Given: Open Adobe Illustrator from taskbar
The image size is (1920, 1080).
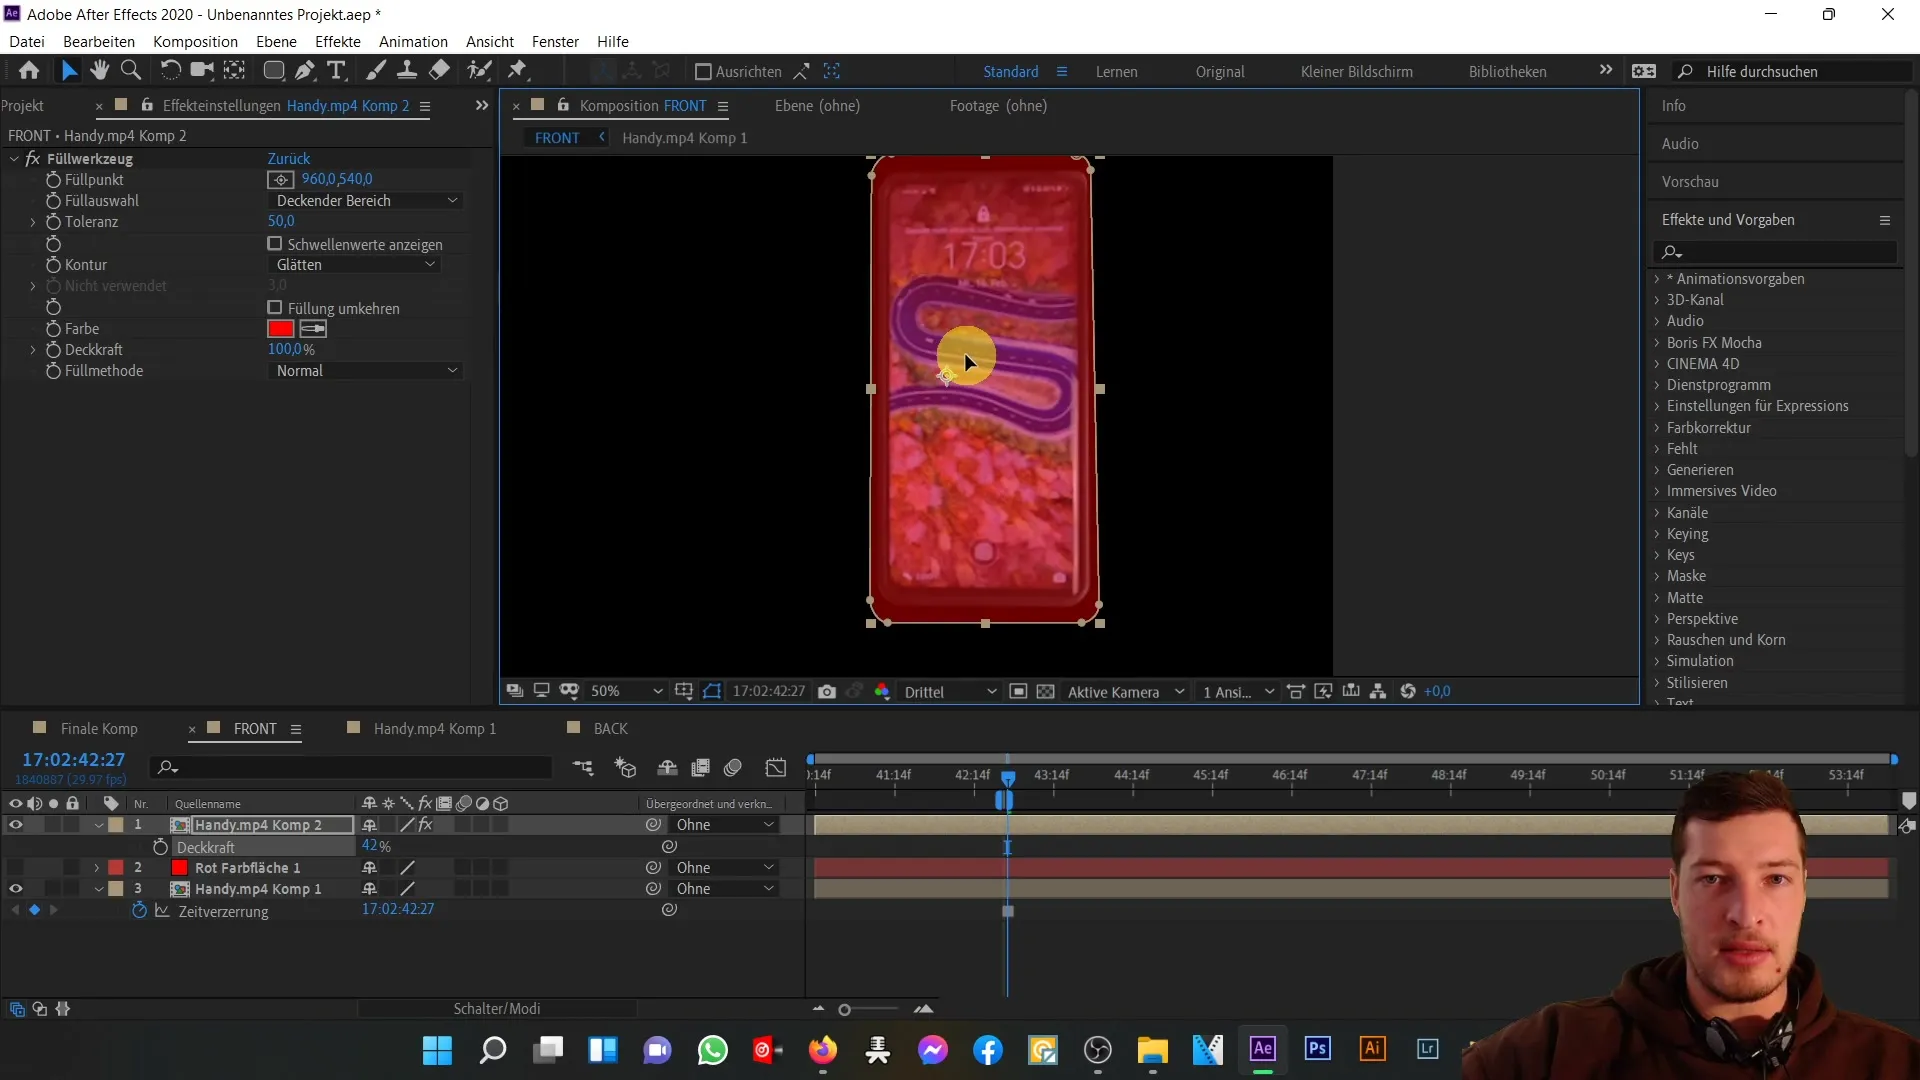Looking at the screenshot, I should 1373,1048.
